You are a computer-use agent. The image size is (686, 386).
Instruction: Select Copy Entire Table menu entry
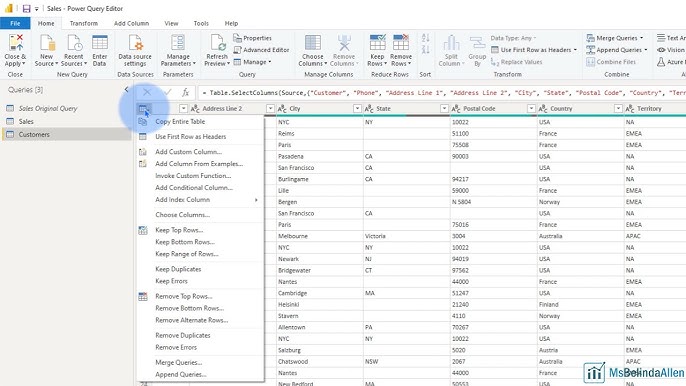pos(180,122)
